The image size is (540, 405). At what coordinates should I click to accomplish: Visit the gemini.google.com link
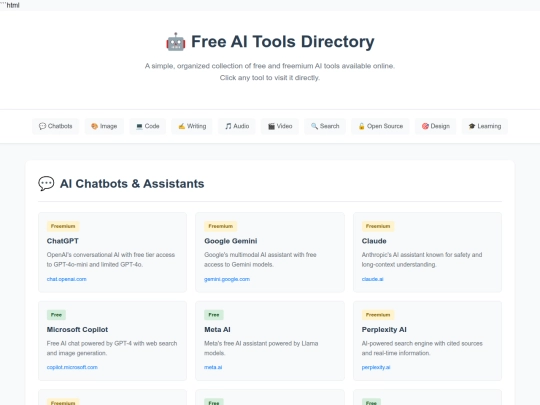coord(227,279)
